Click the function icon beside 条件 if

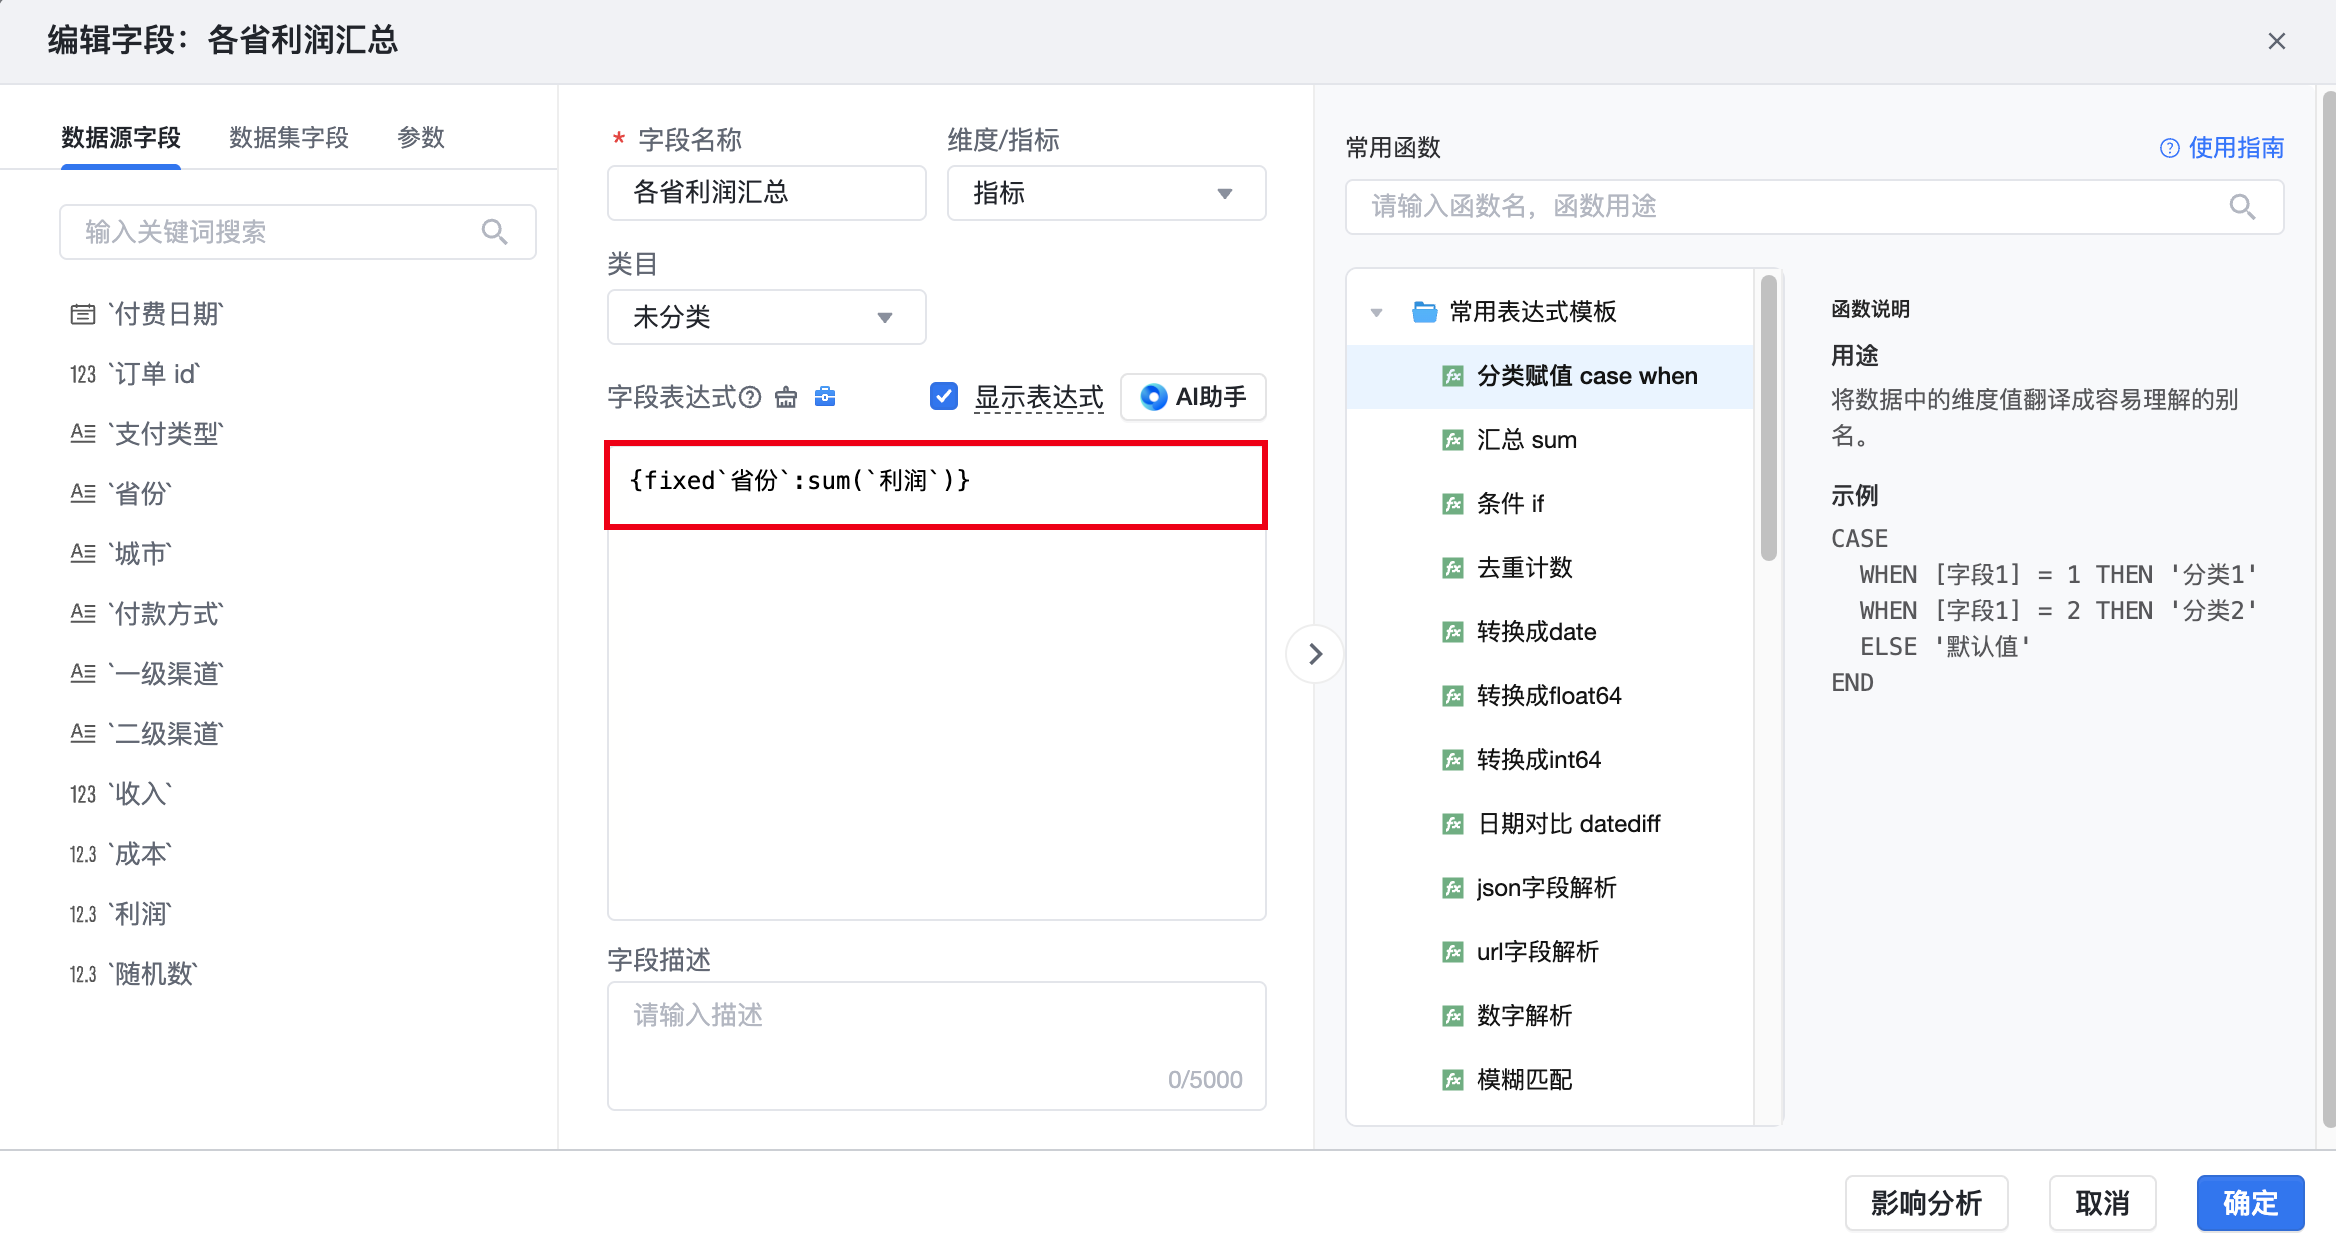click(1453, 504)
